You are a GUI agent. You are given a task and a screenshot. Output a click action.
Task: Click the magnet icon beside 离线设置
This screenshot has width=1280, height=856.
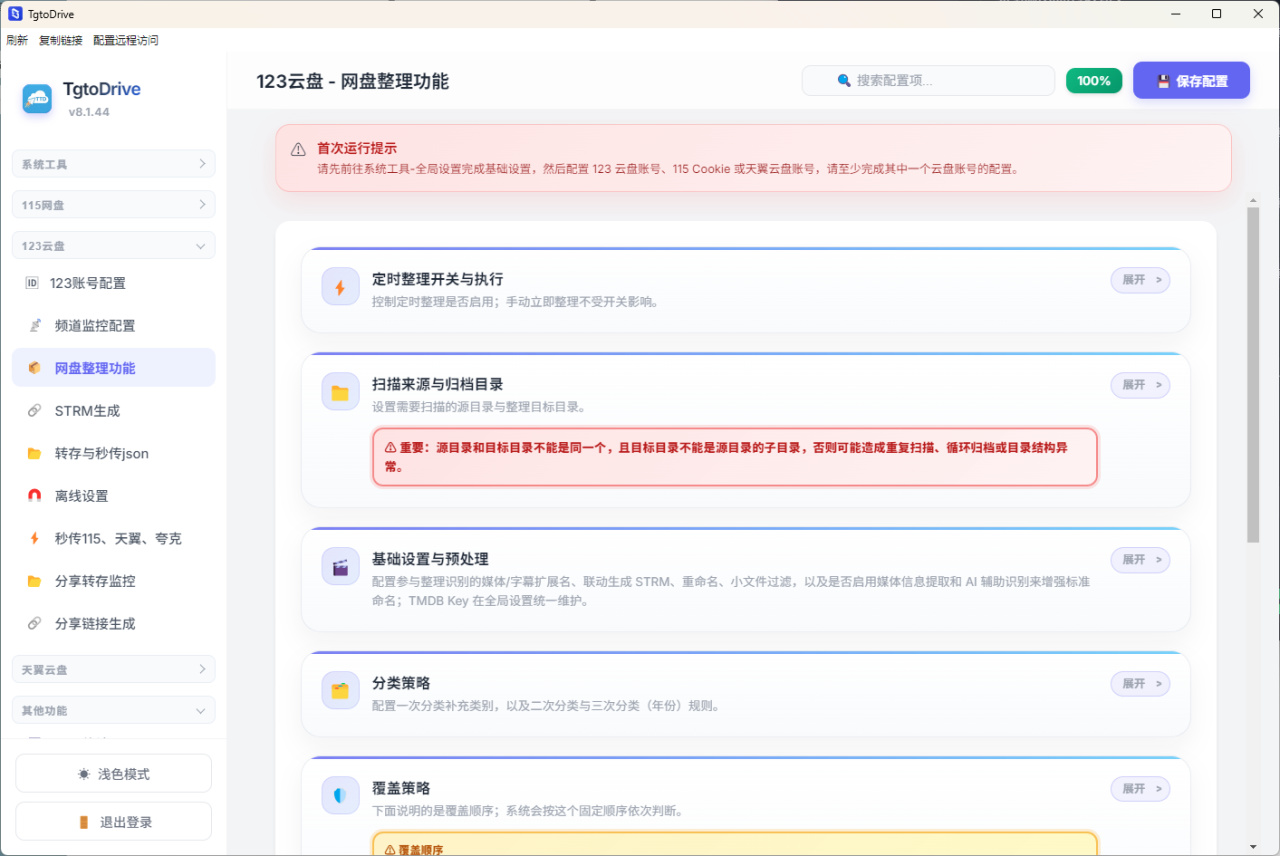click(x=35, y=496)
